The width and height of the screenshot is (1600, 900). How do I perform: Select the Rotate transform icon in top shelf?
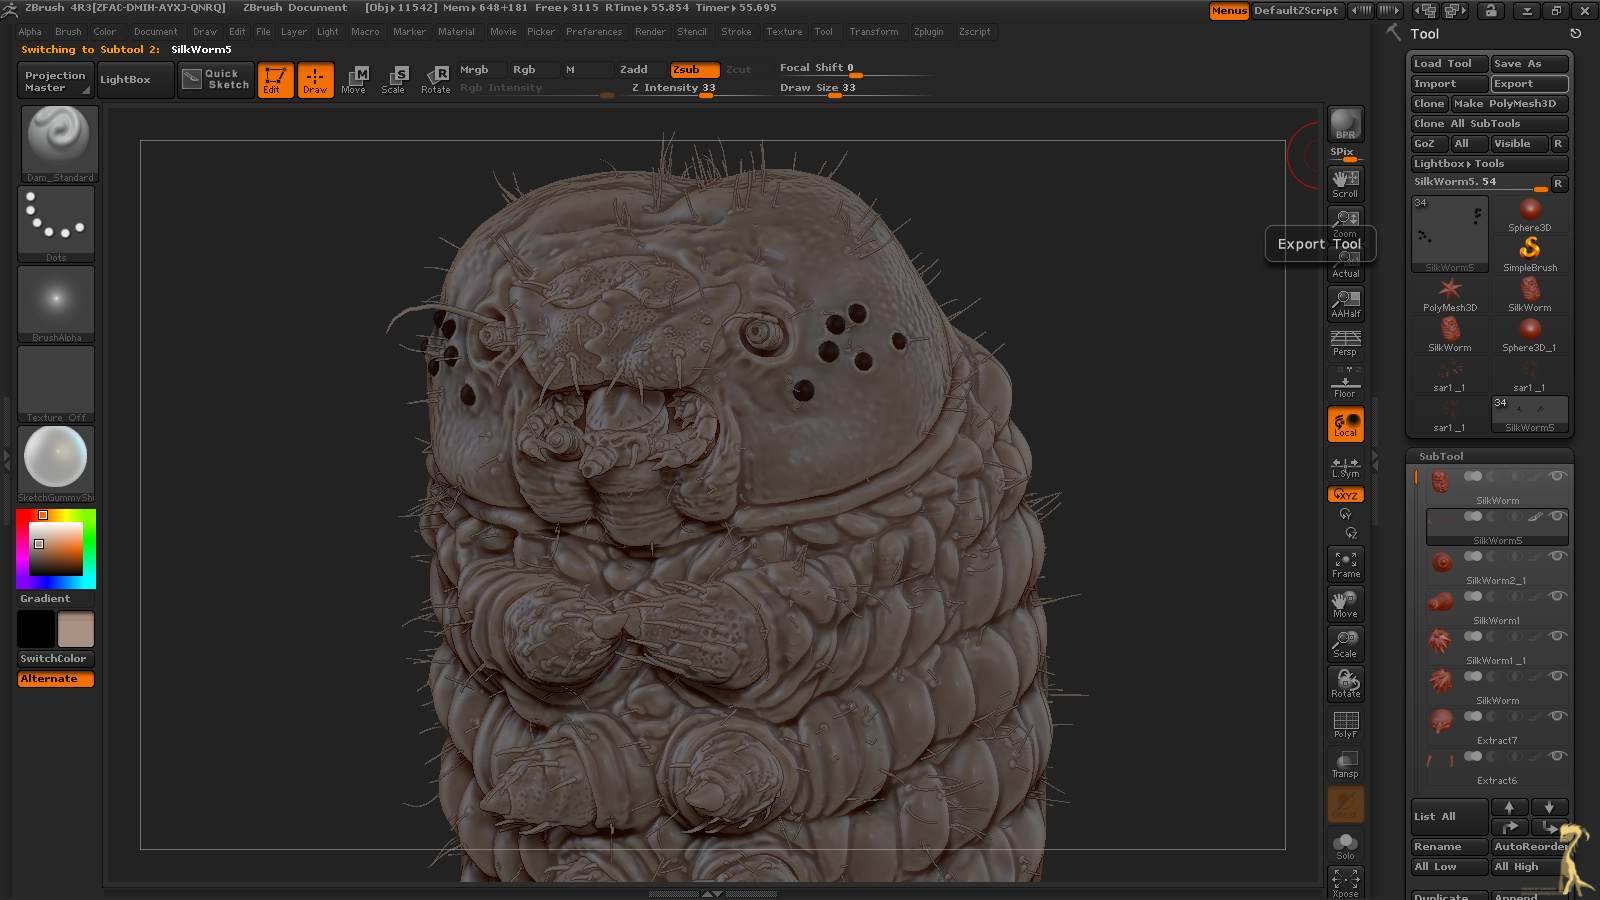pos(435,80)
